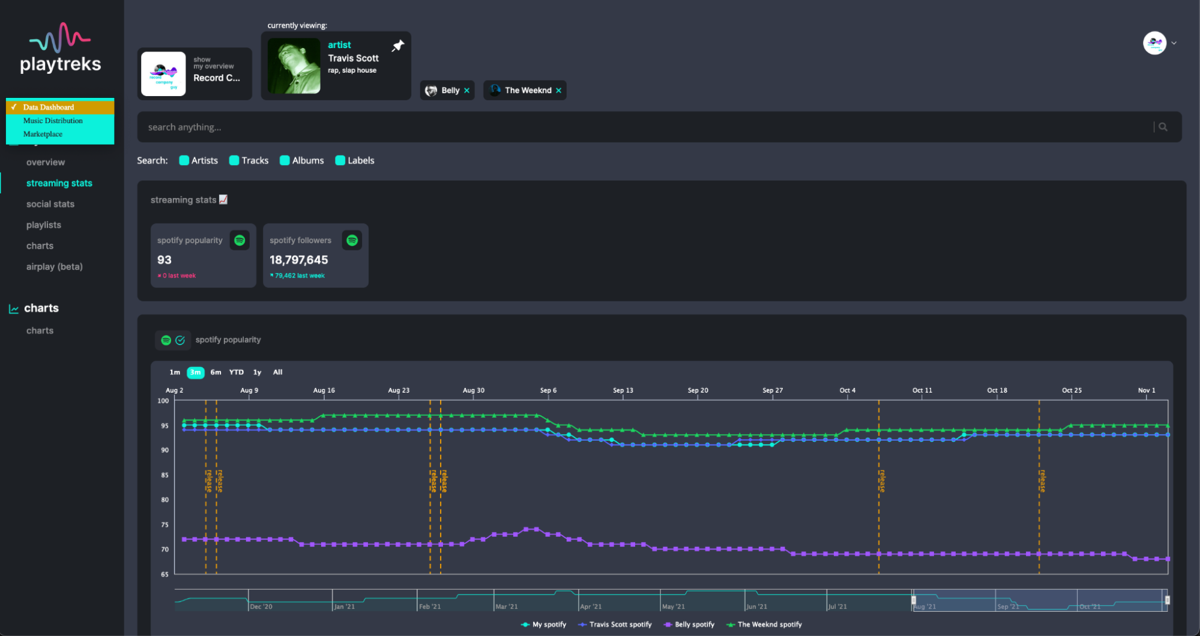The width and height of the screenshot is (1200, 637).
Task: Click the user profile avatar
Action: click(x=1155, y=43)
